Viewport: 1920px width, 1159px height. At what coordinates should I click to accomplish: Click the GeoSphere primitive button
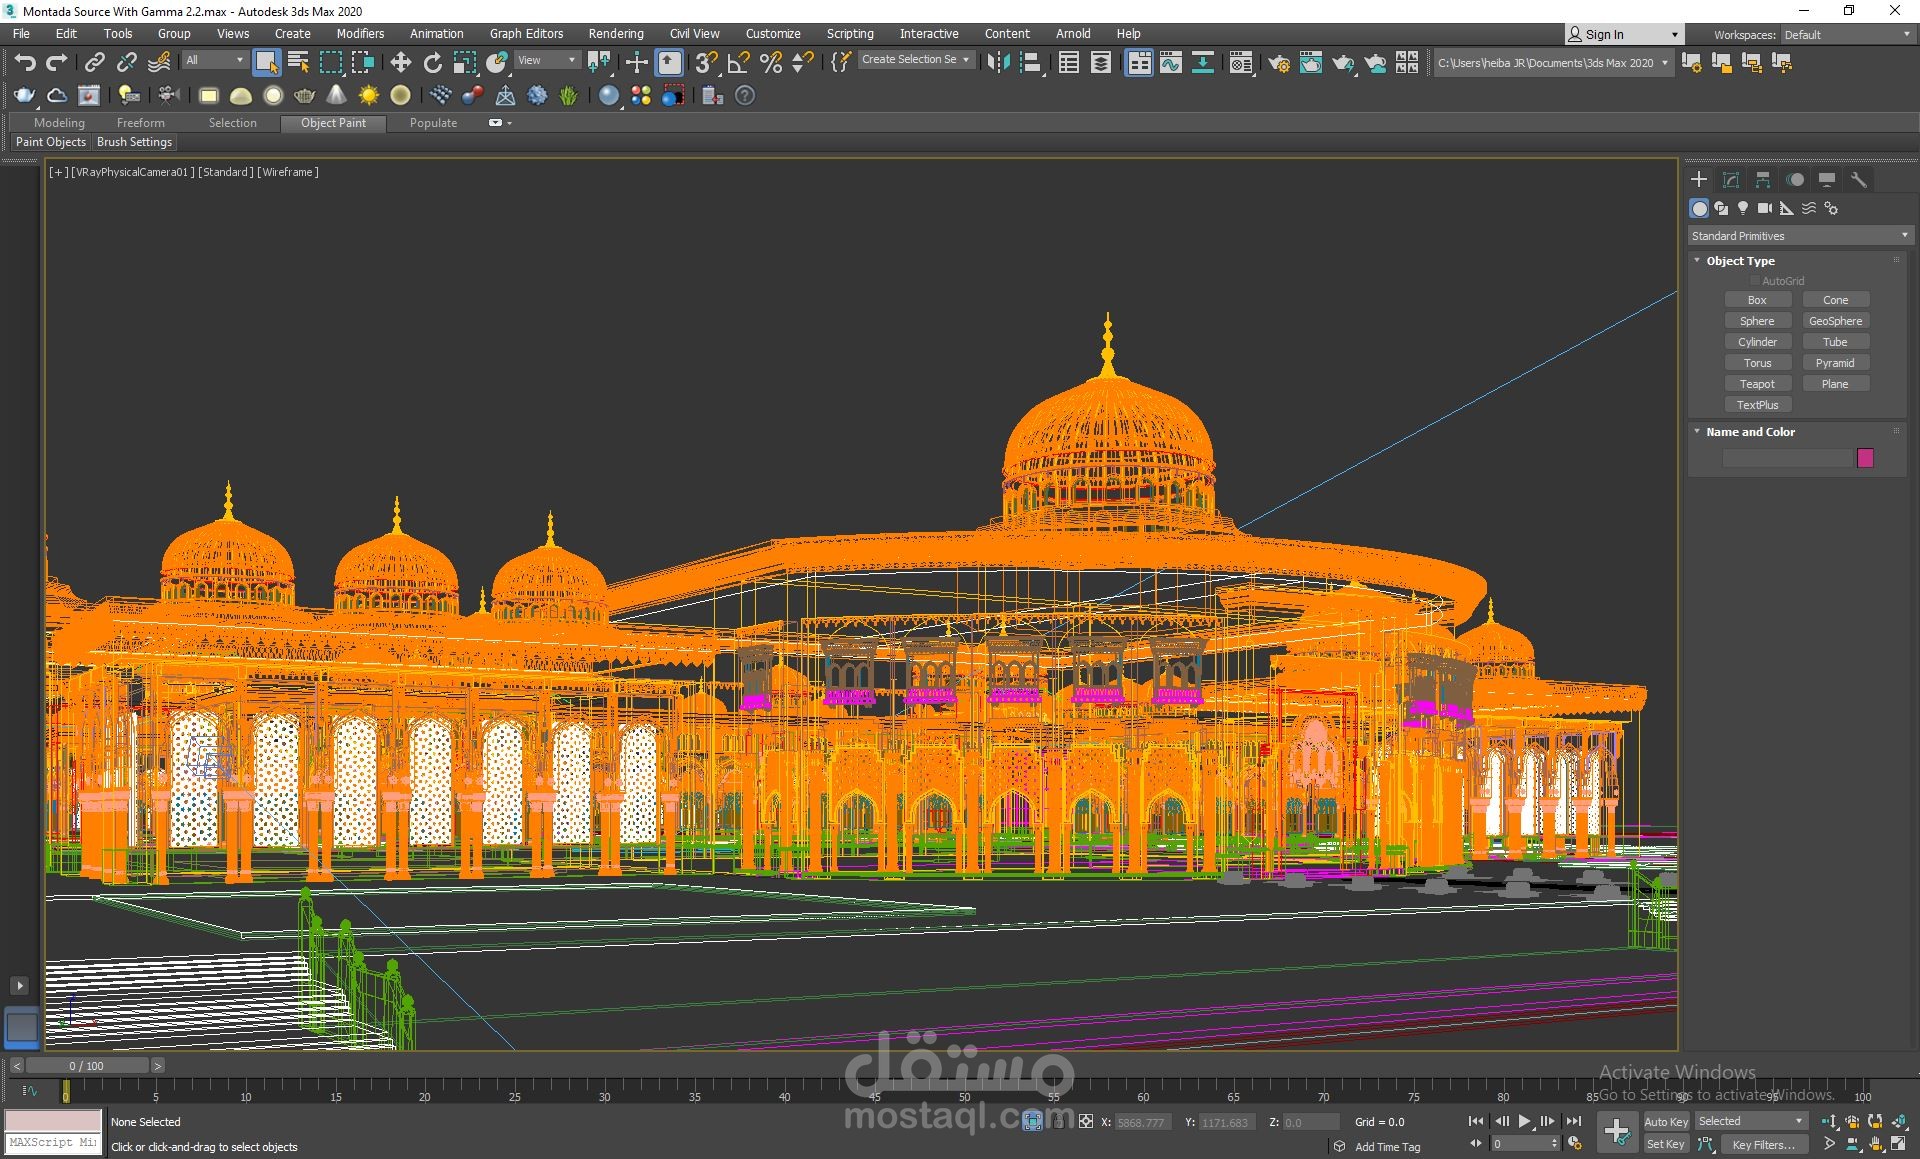1835,321
